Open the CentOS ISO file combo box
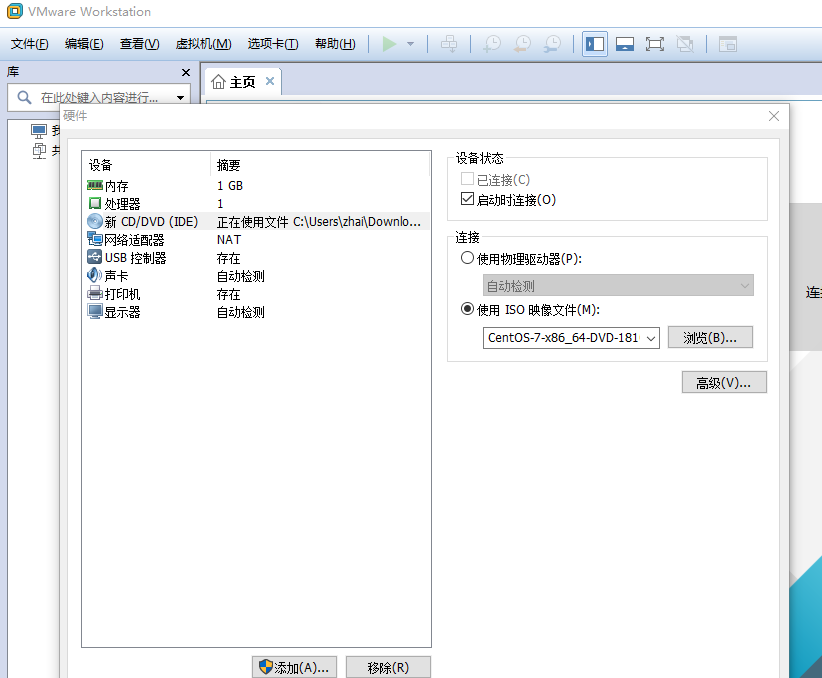The height and width of the screenshot is (678, 822). 571,338
